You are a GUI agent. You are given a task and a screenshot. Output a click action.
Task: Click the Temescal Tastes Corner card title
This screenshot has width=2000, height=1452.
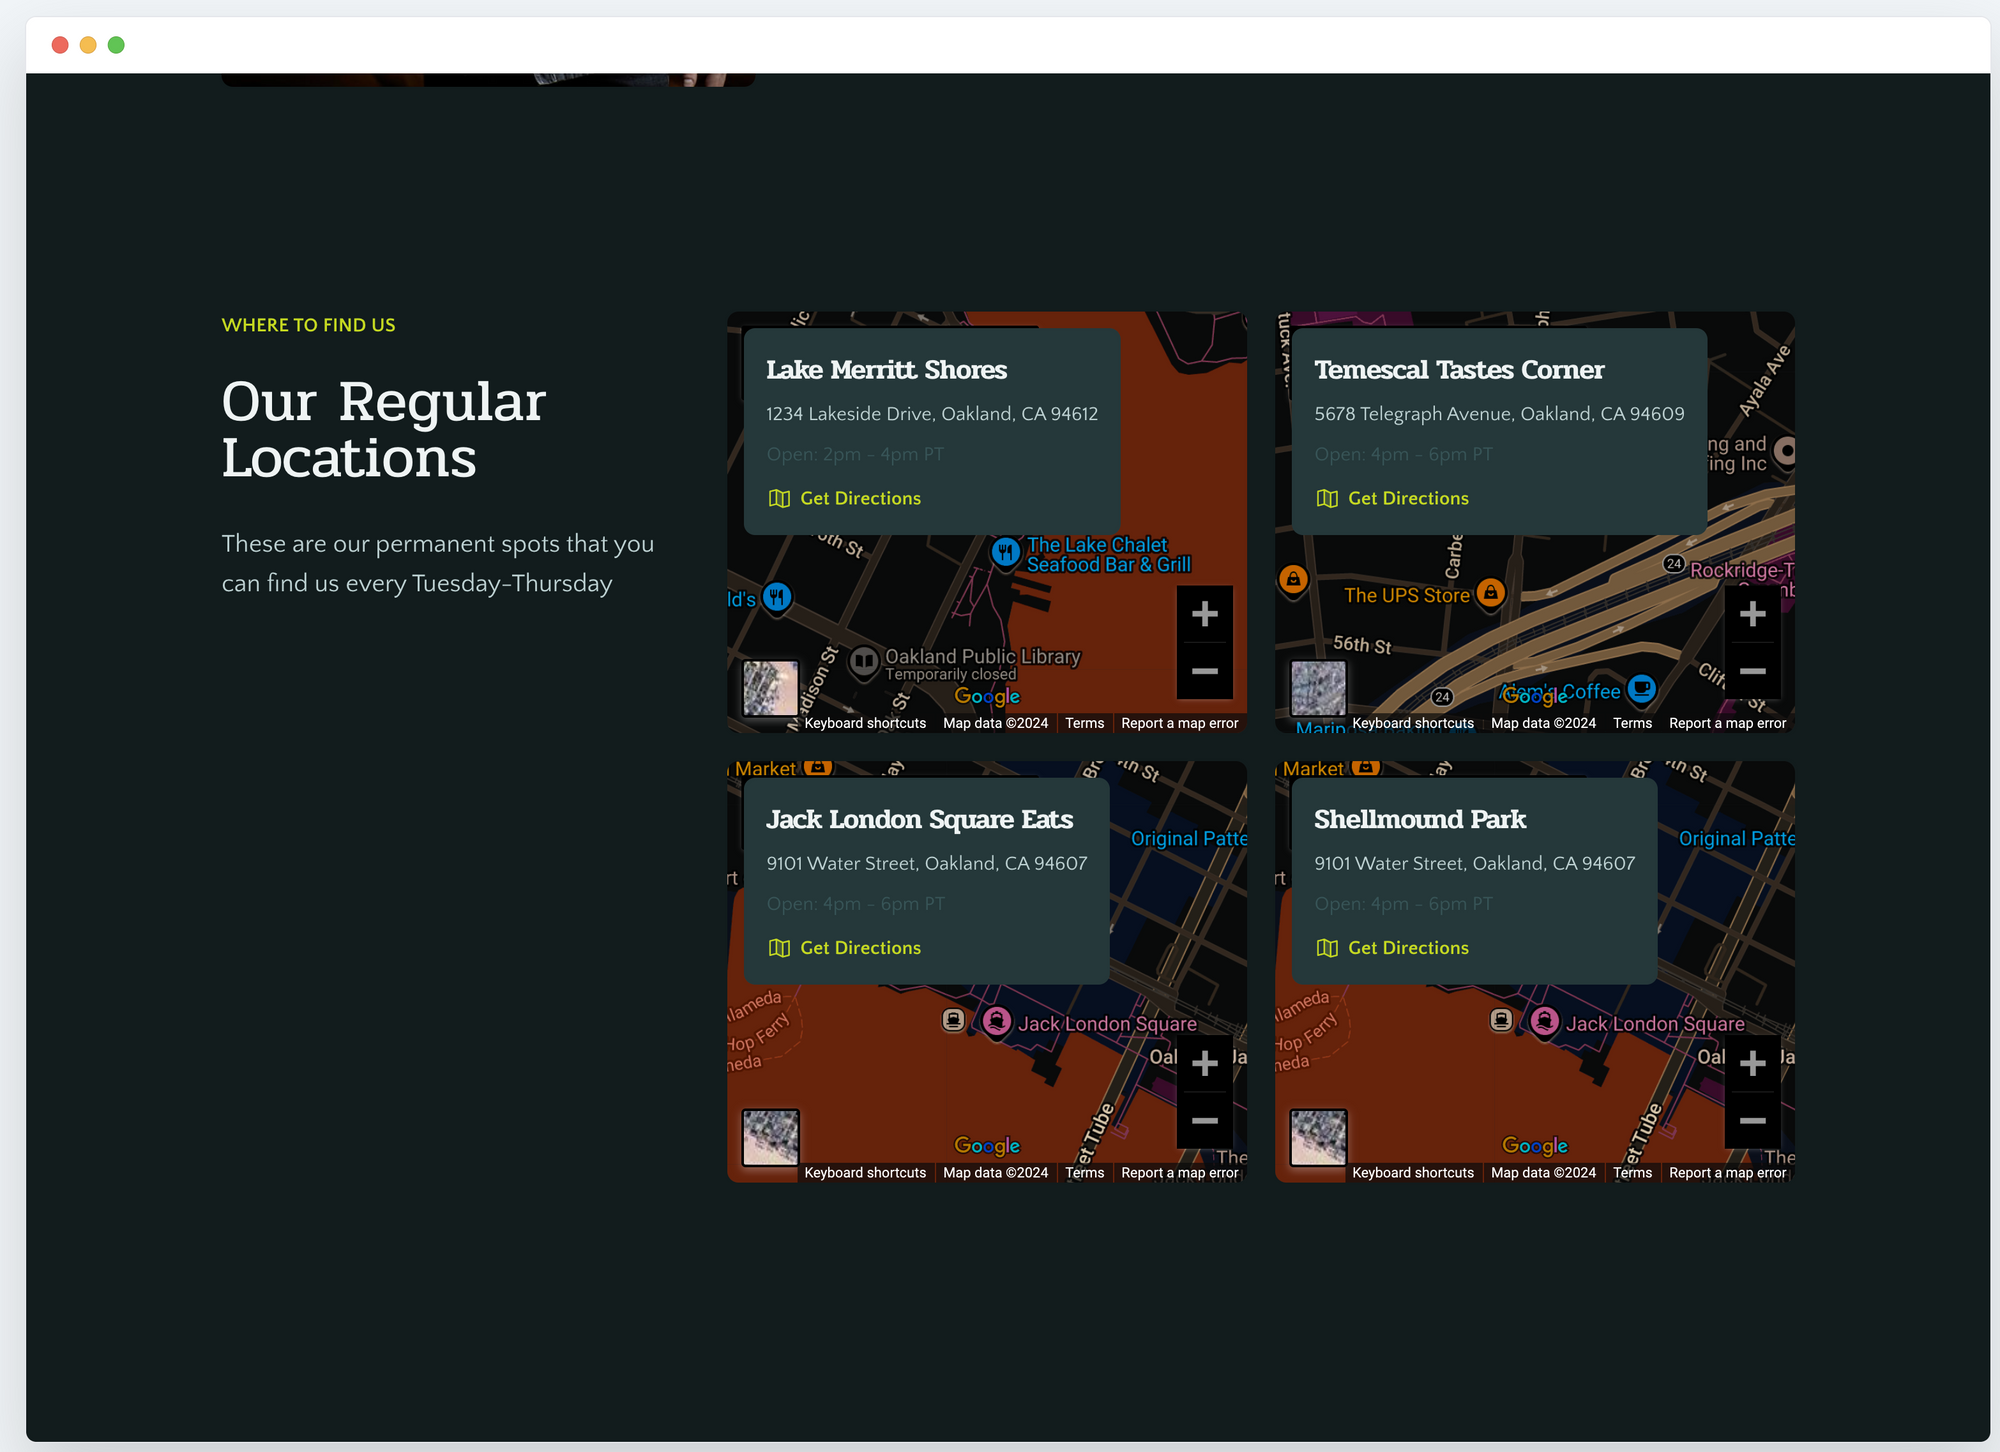pos(1459,370)
